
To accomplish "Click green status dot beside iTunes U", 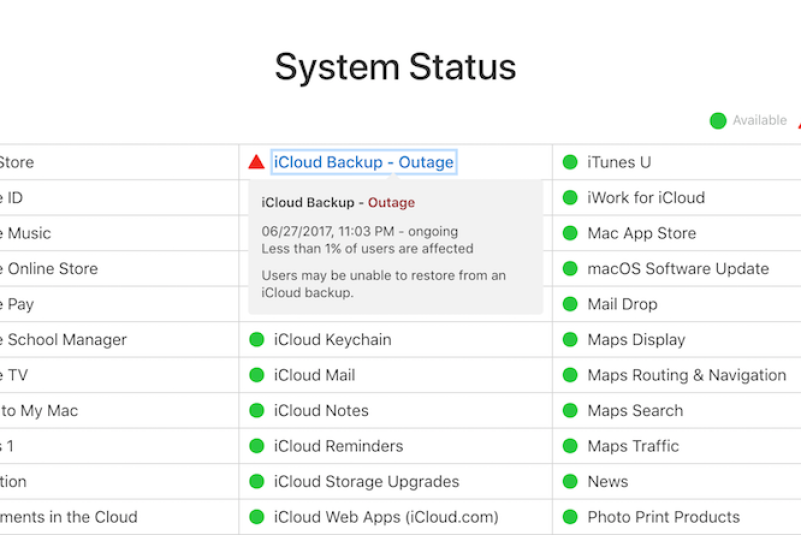I will click(x=570, y=162).
